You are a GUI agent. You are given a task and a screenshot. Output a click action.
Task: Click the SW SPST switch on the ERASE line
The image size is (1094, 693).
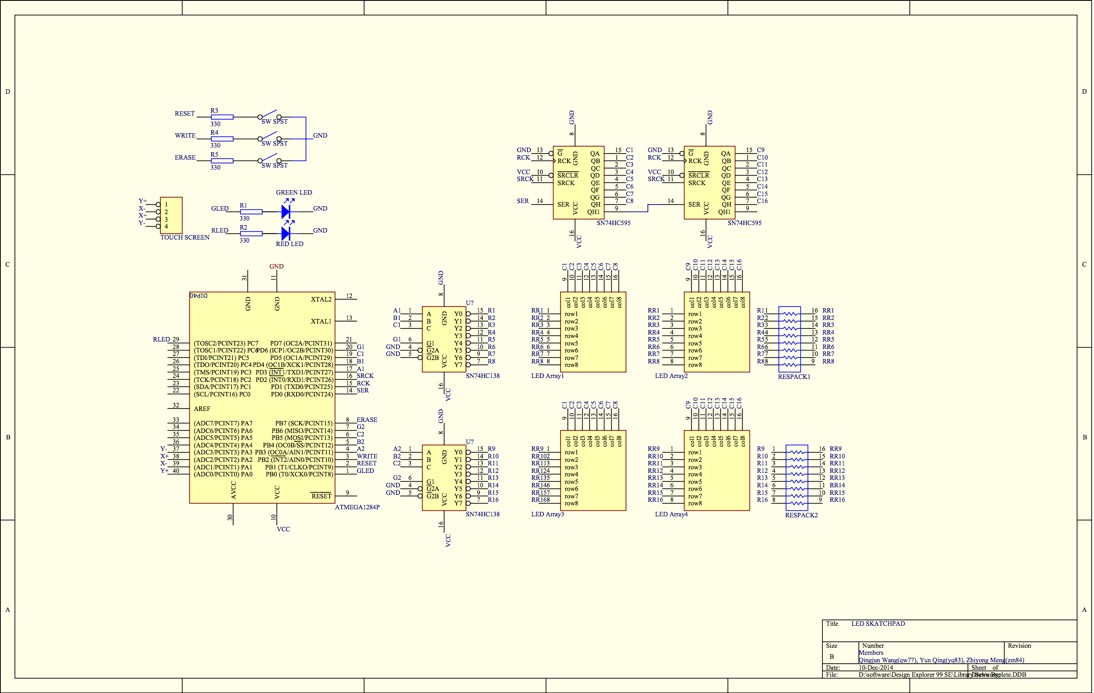[270, 160]
